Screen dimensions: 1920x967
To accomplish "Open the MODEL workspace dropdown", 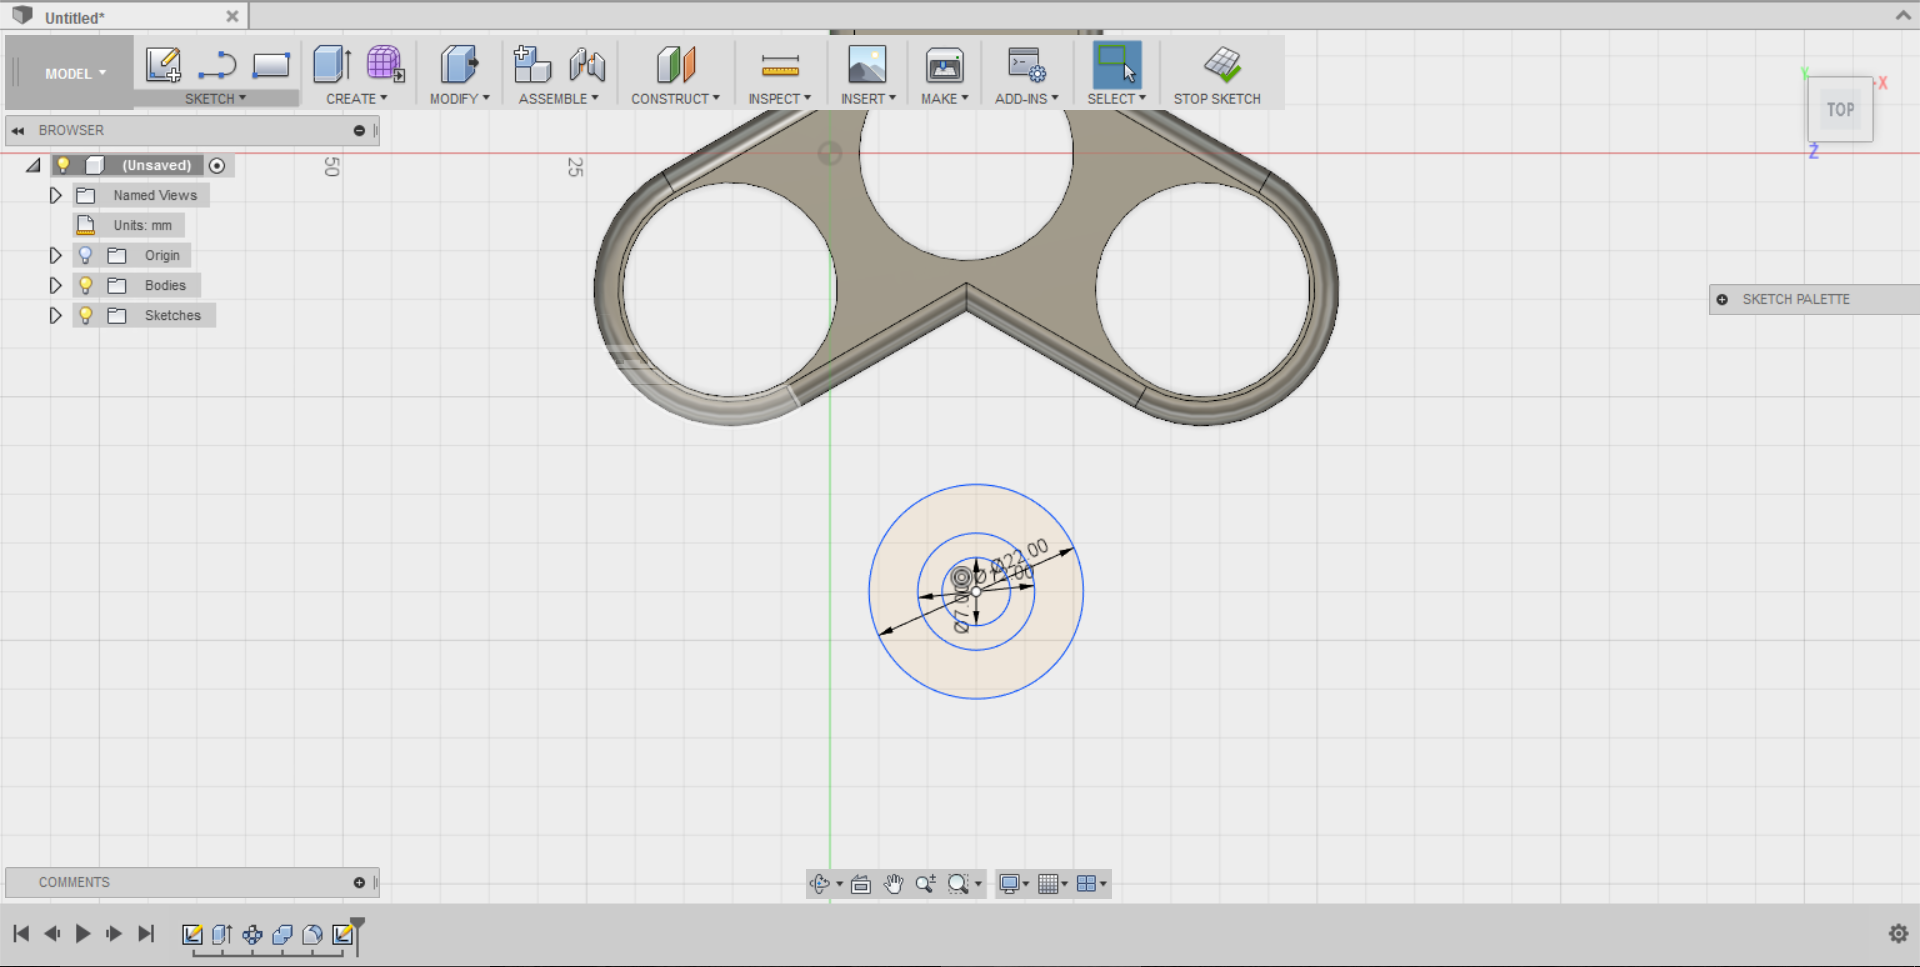I will [x=75, y=73].
